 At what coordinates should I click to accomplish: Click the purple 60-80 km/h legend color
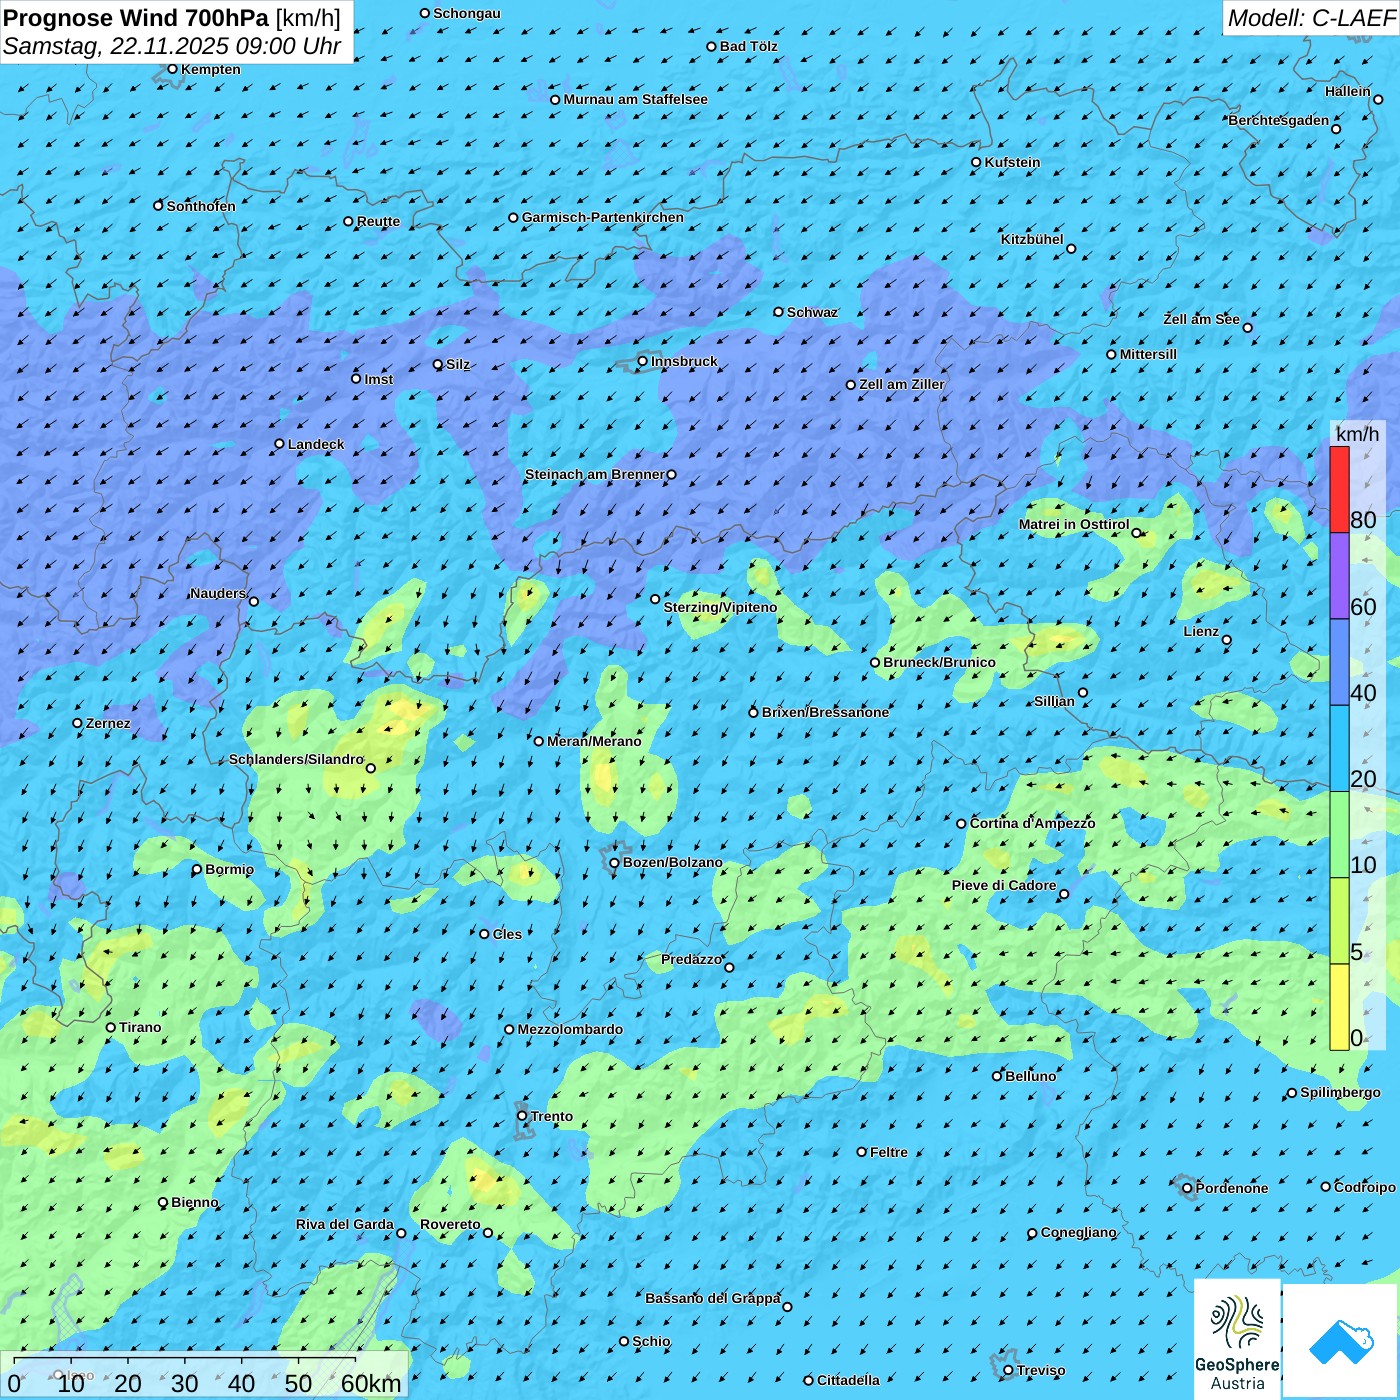pos(1339,576)
